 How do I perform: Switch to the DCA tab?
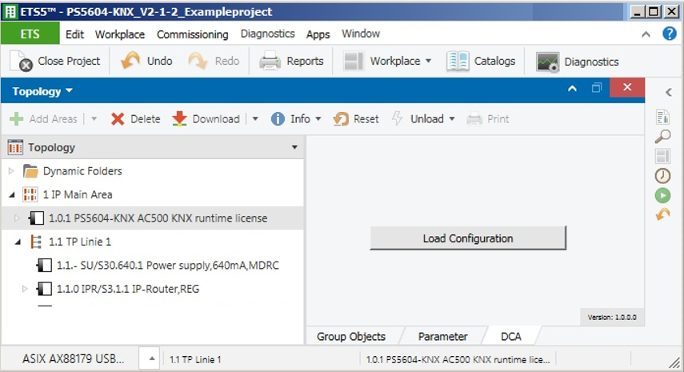pos(511,336)
